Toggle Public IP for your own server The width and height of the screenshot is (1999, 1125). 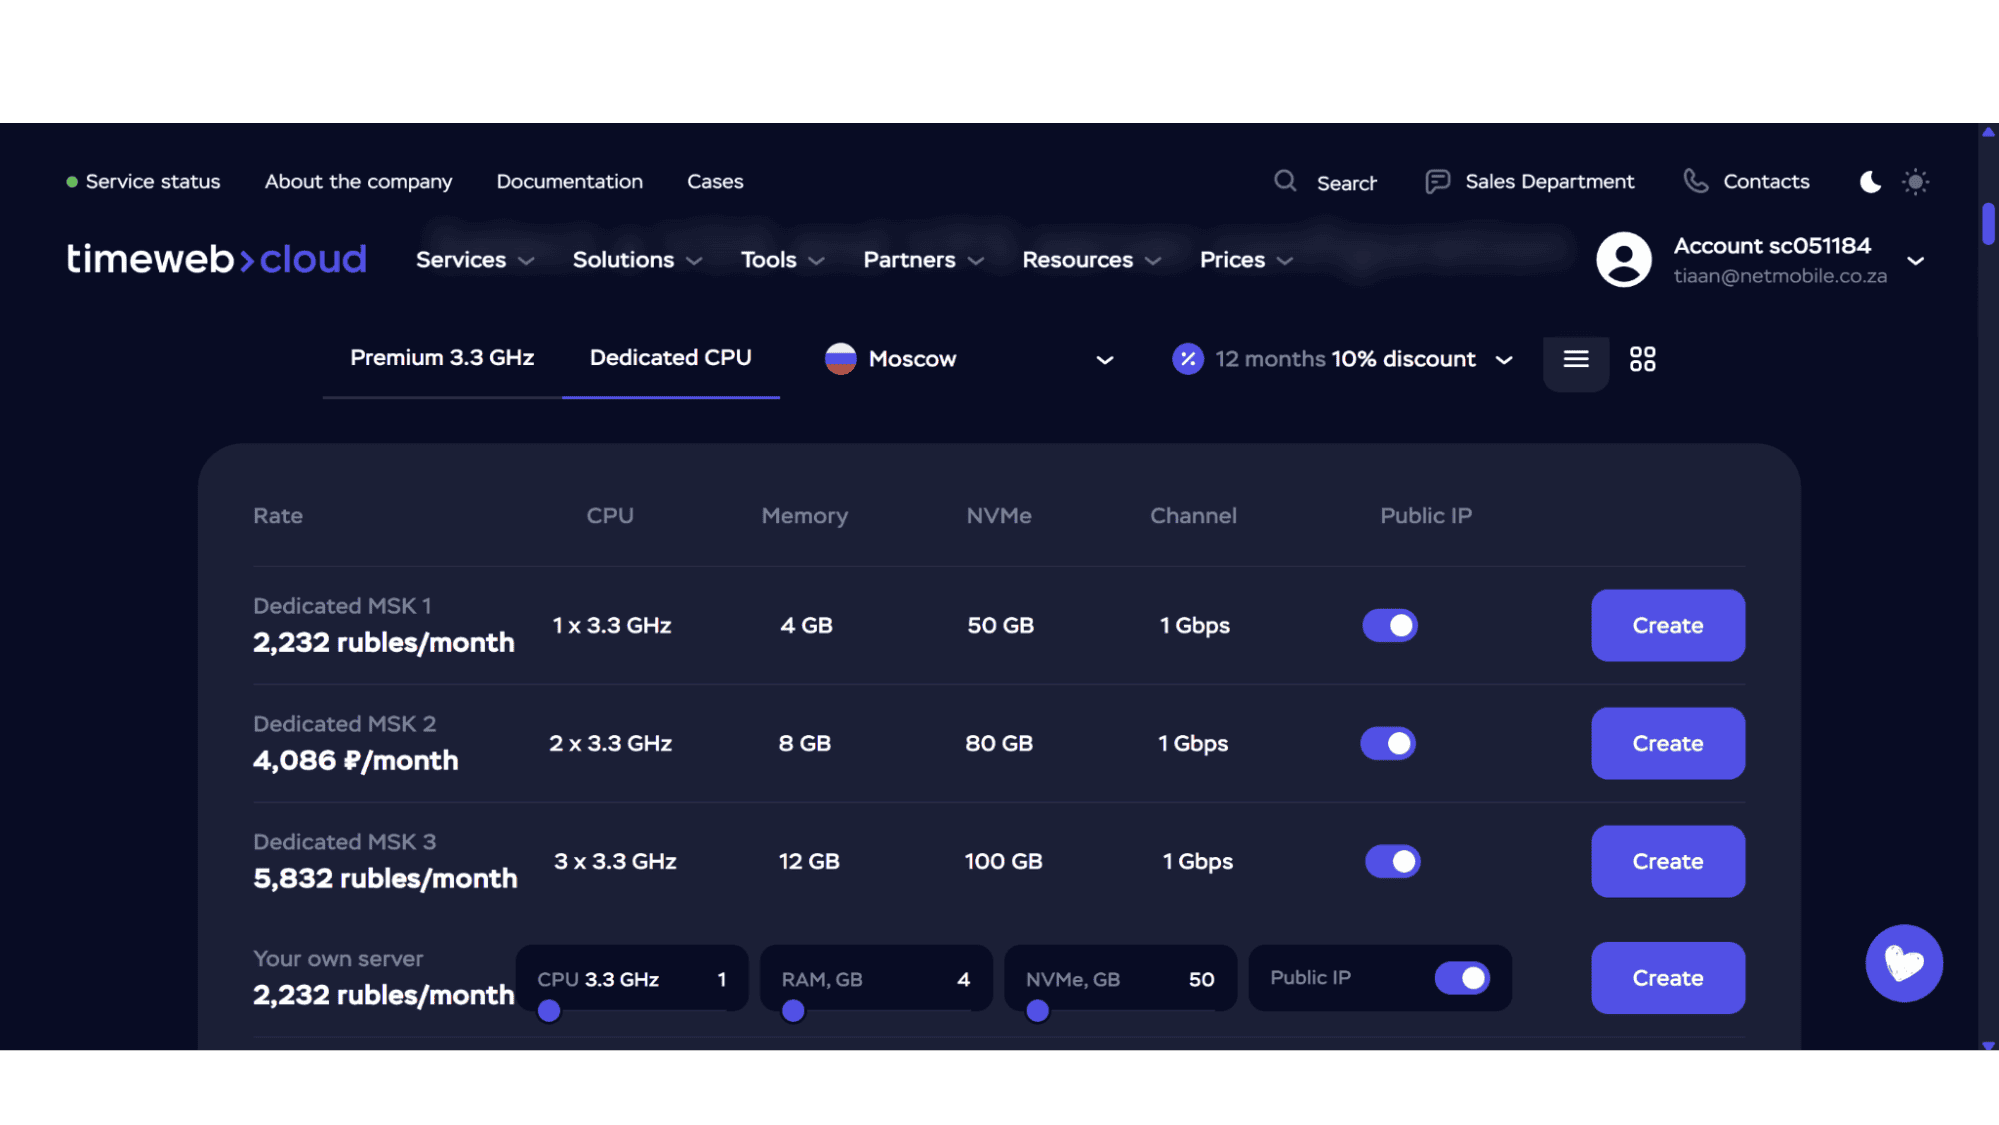click(1462, 978)
